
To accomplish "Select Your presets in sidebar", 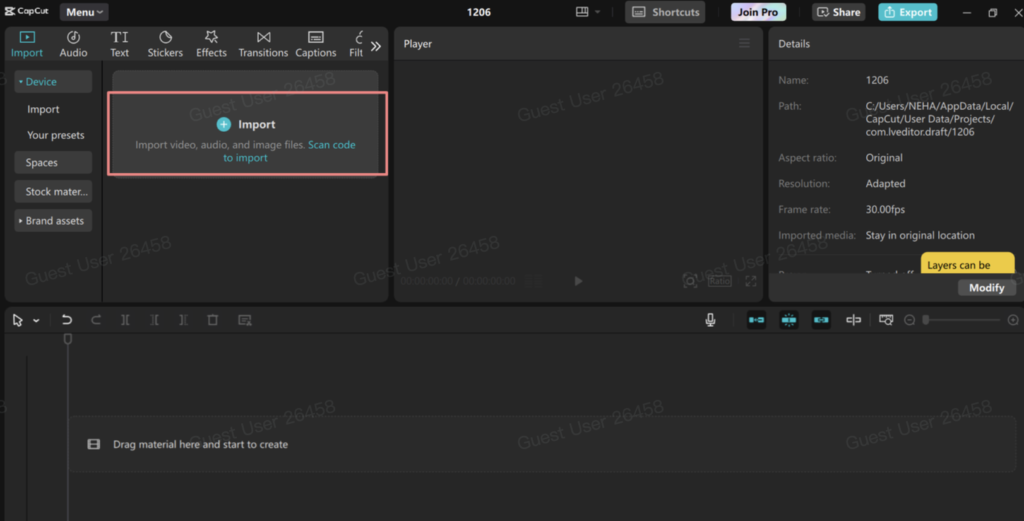I will point(56,135).
